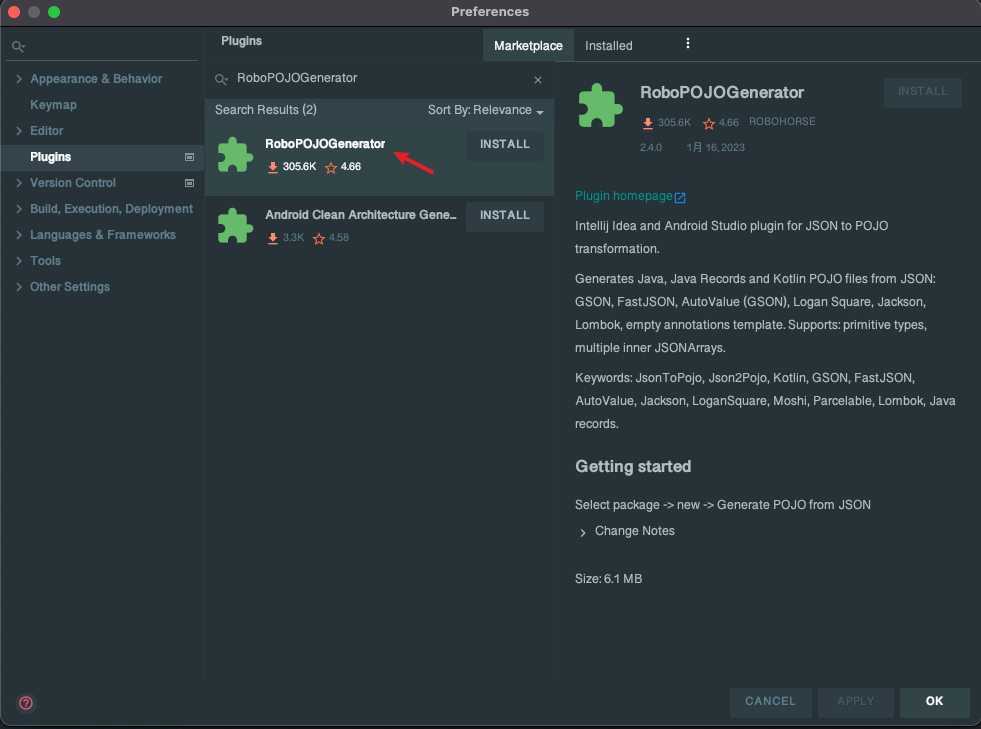Click the three-dot plugin options menu
This screenshot has height=729, width=981.
(687, 44)
